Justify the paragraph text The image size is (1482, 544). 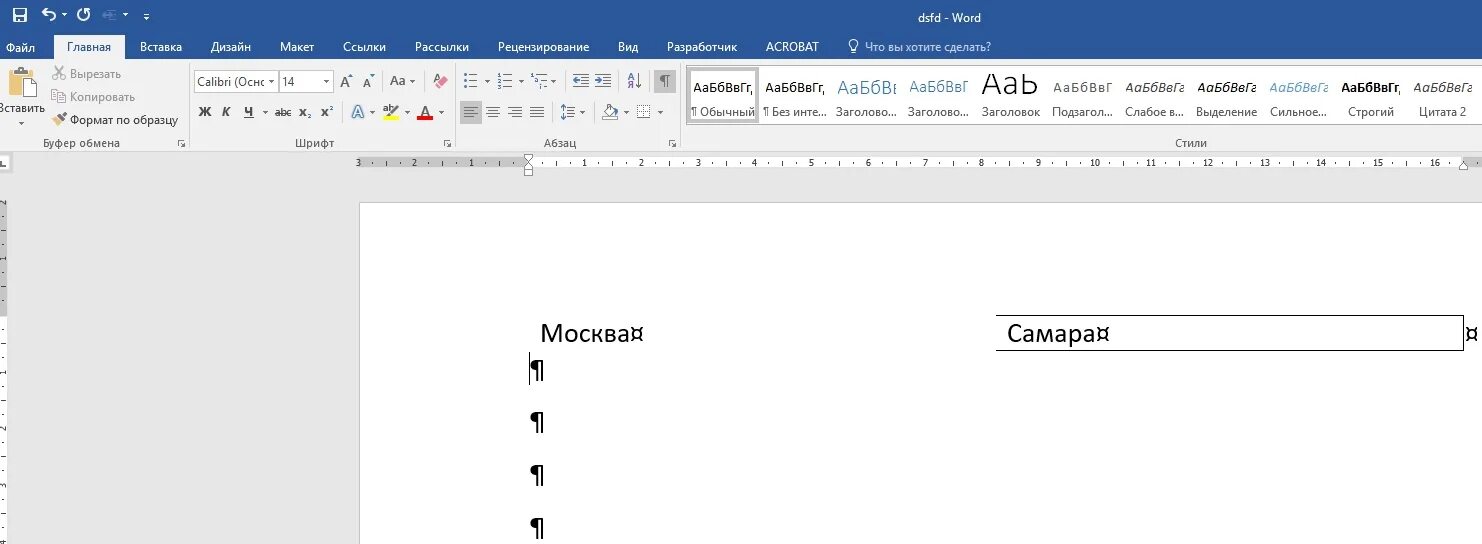pos(537,112)
